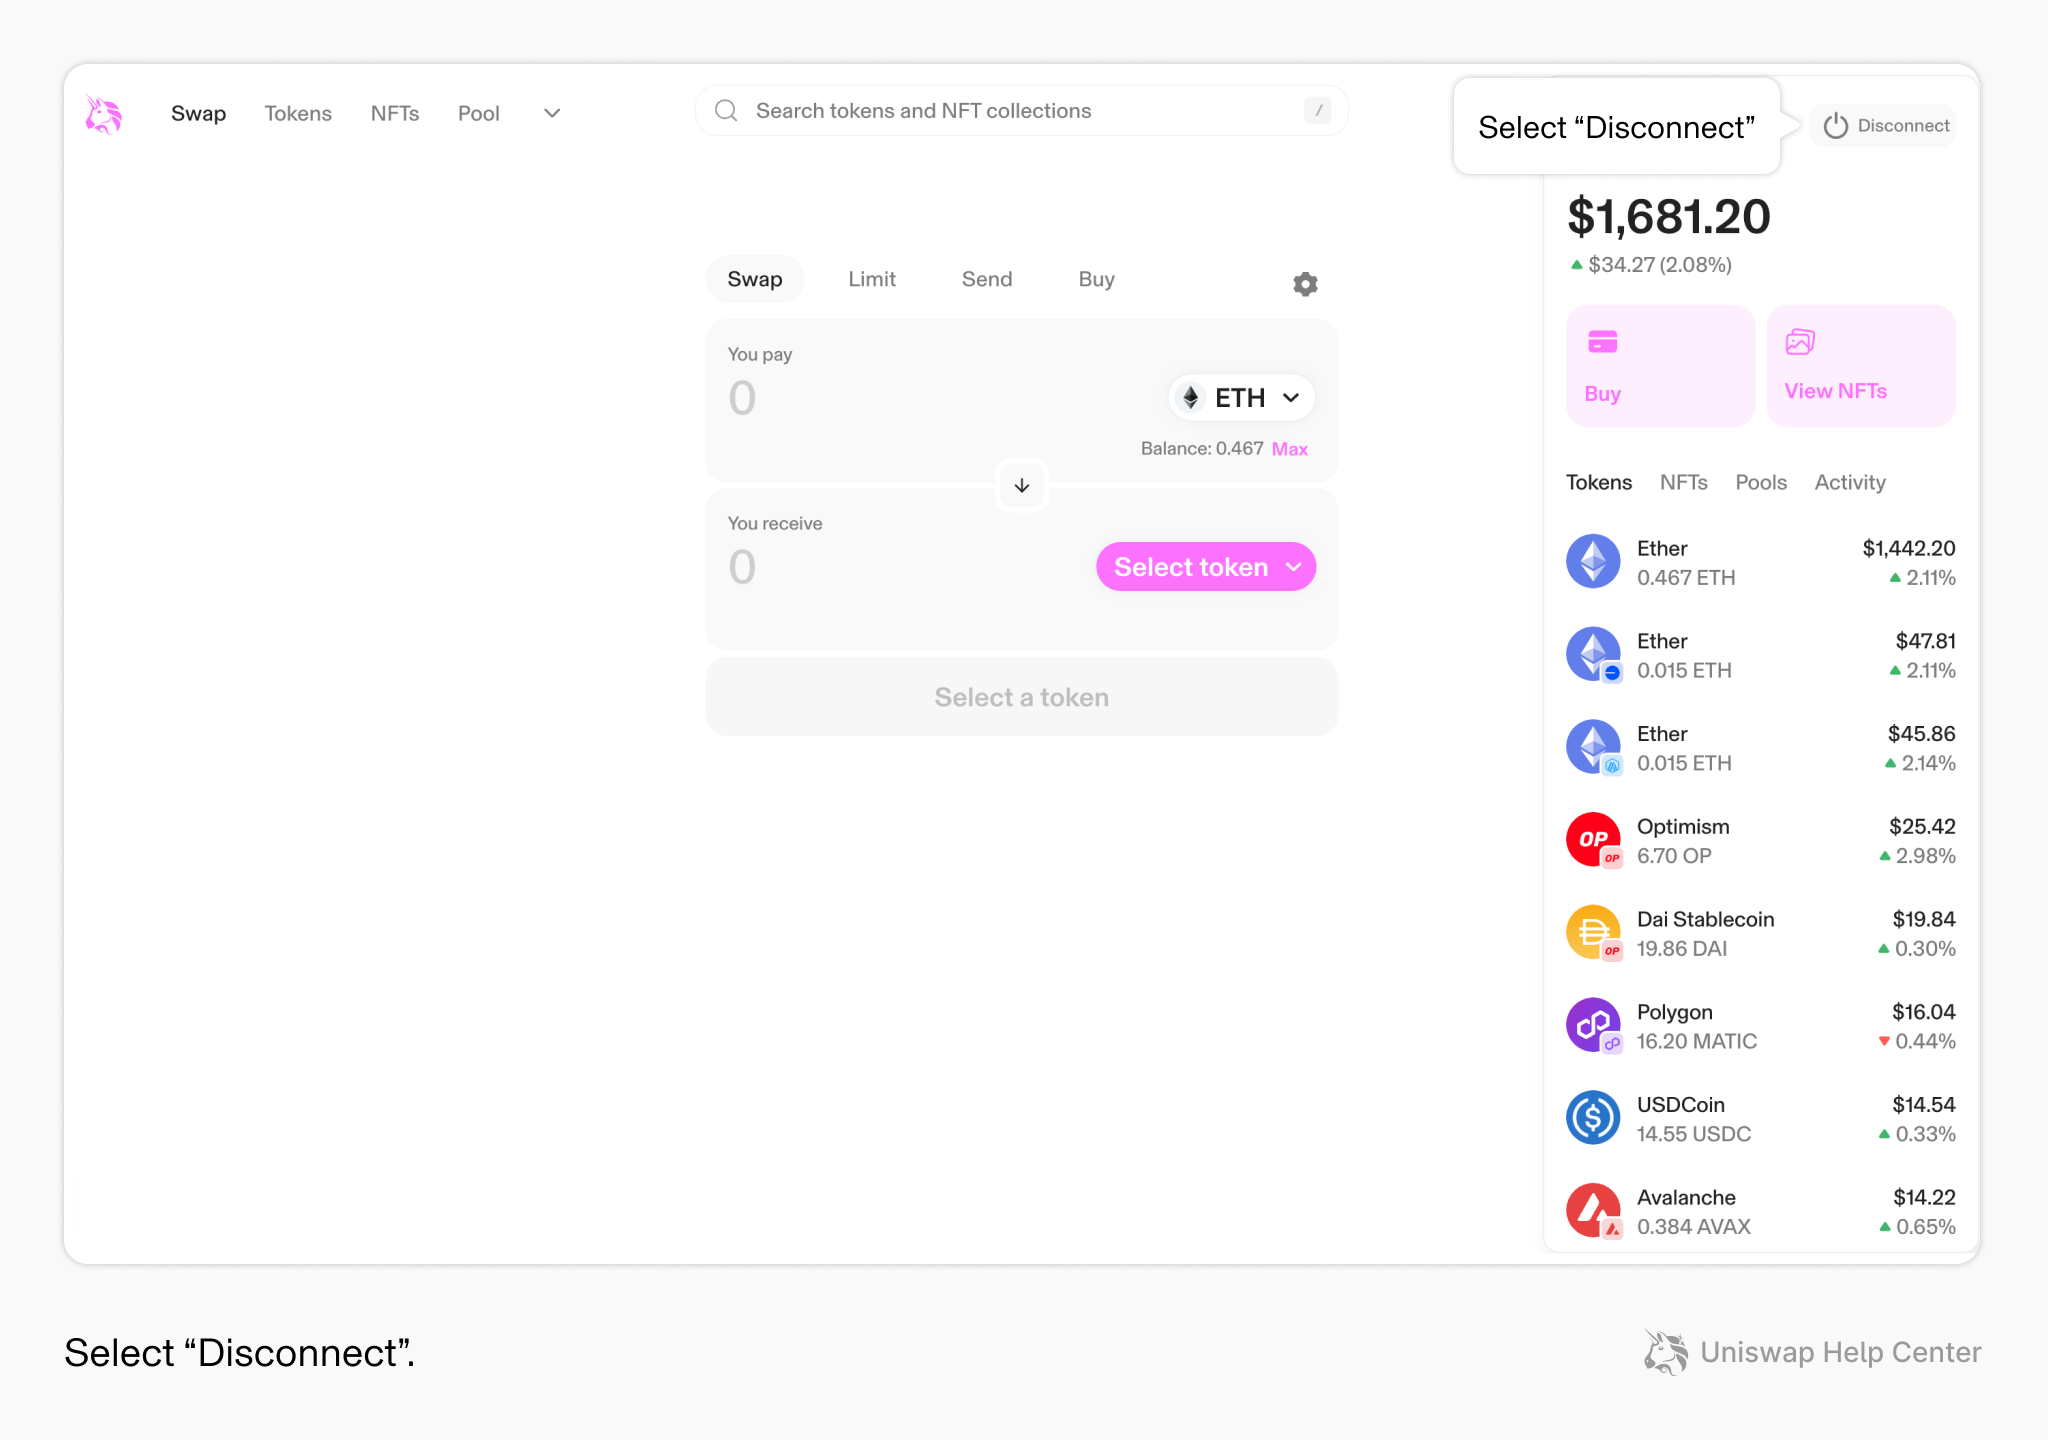The height and width of the screenshot is (1440, 2048).
Task: Open NFTs in top navigation
Action: click(395, 114)
